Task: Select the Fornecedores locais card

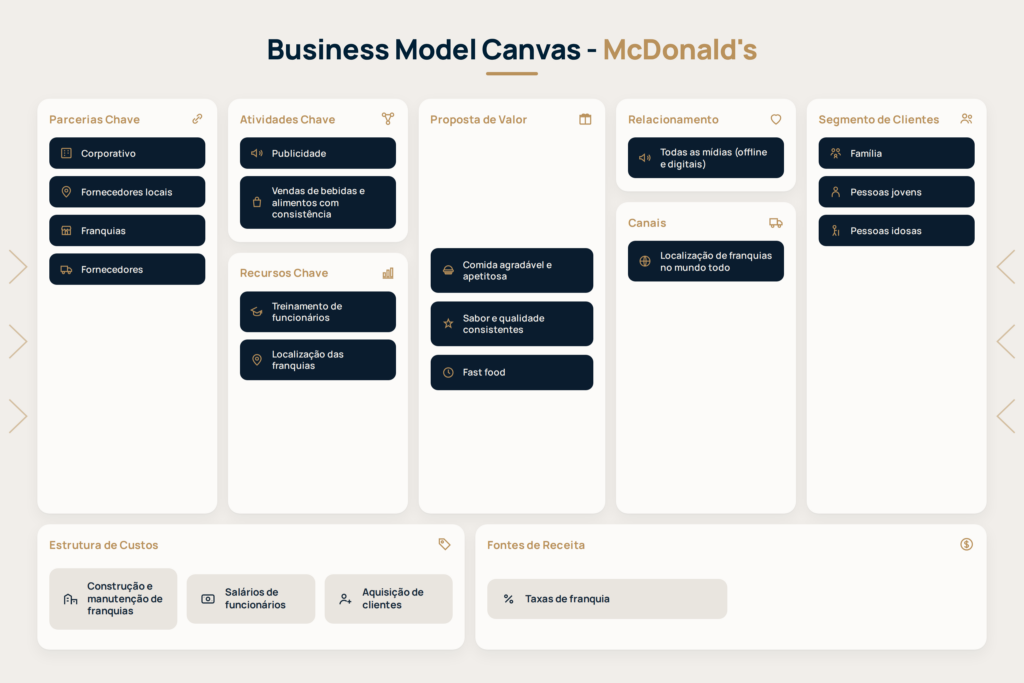Action: point(127,192)
